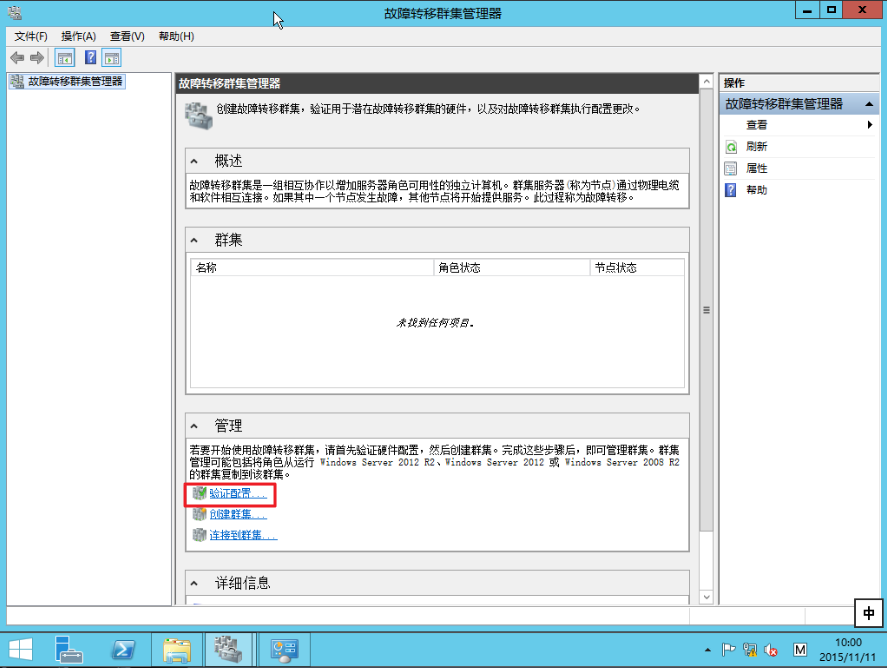Open the 操作(A) menu
The height and width of the screenshot is (668, 887).
tap(79, 37)
